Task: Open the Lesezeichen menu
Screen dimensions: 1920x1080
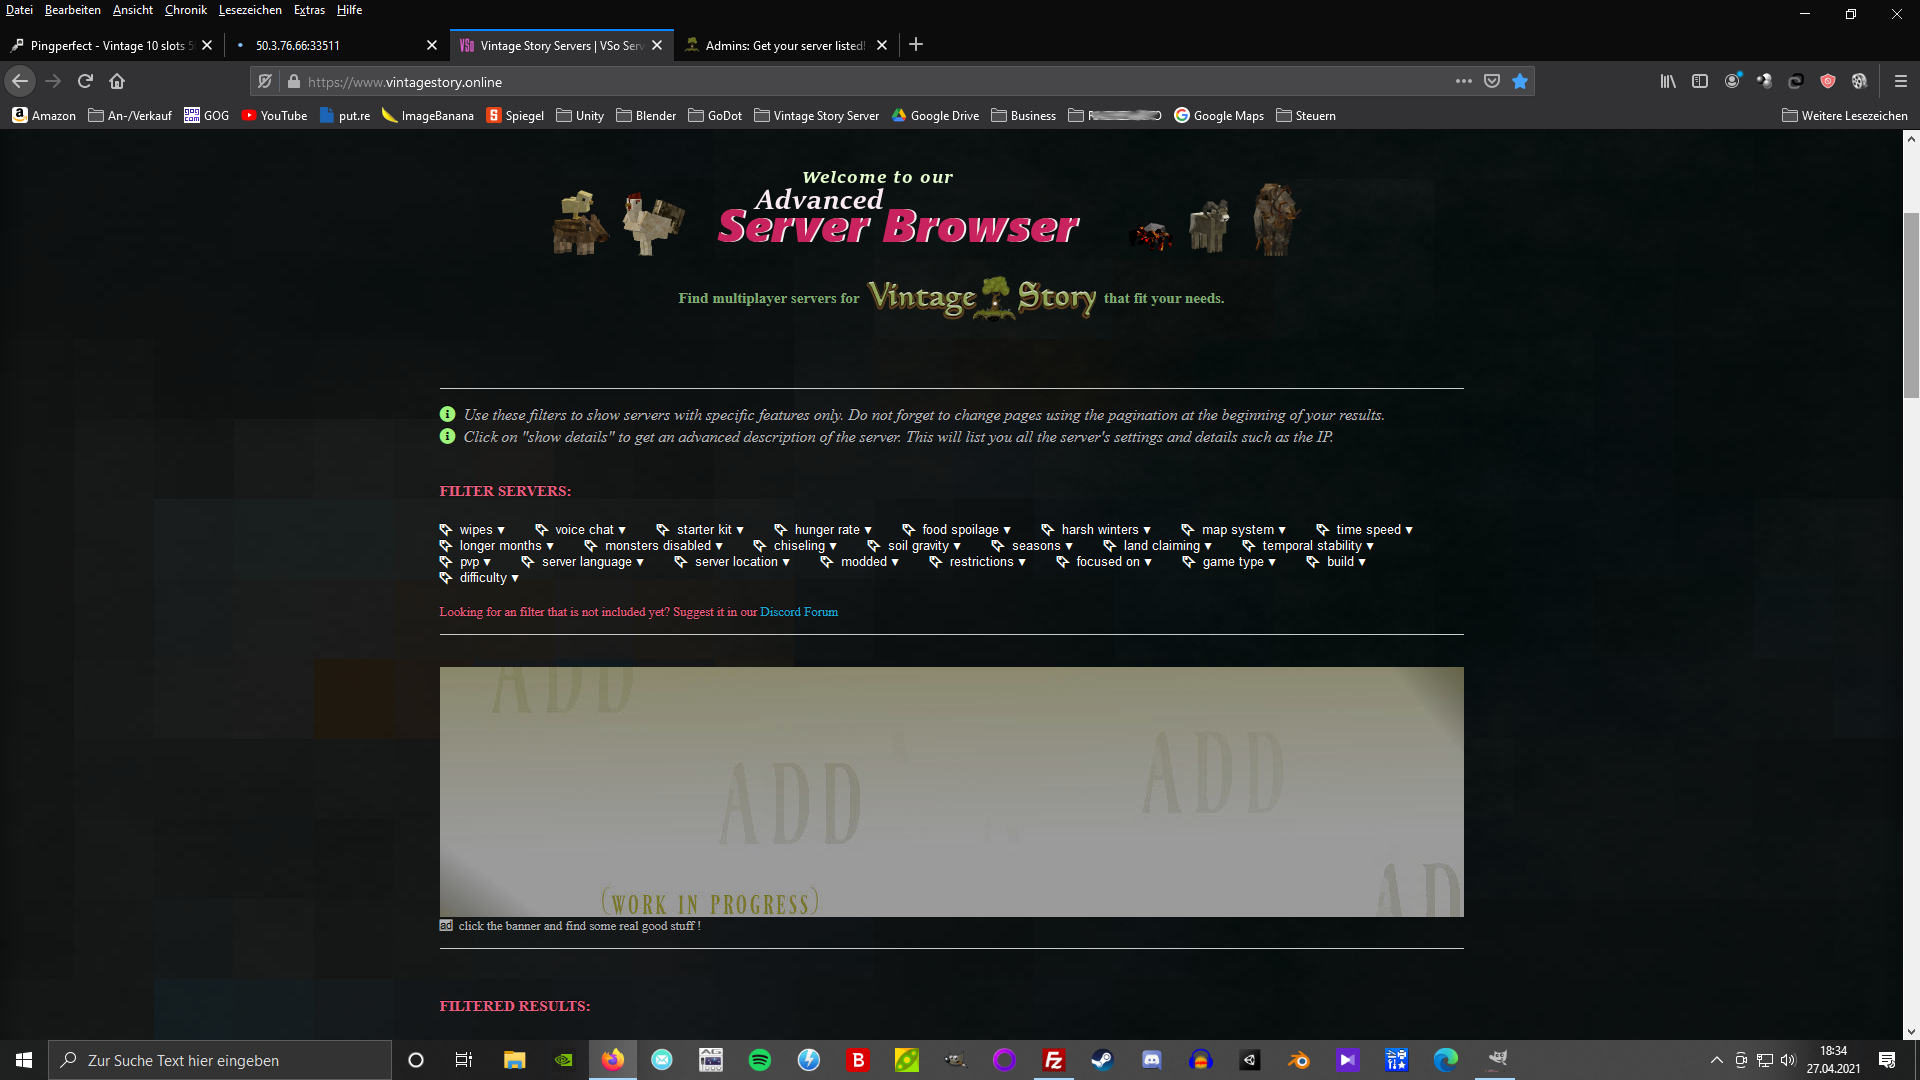Action: pos(250,10)
